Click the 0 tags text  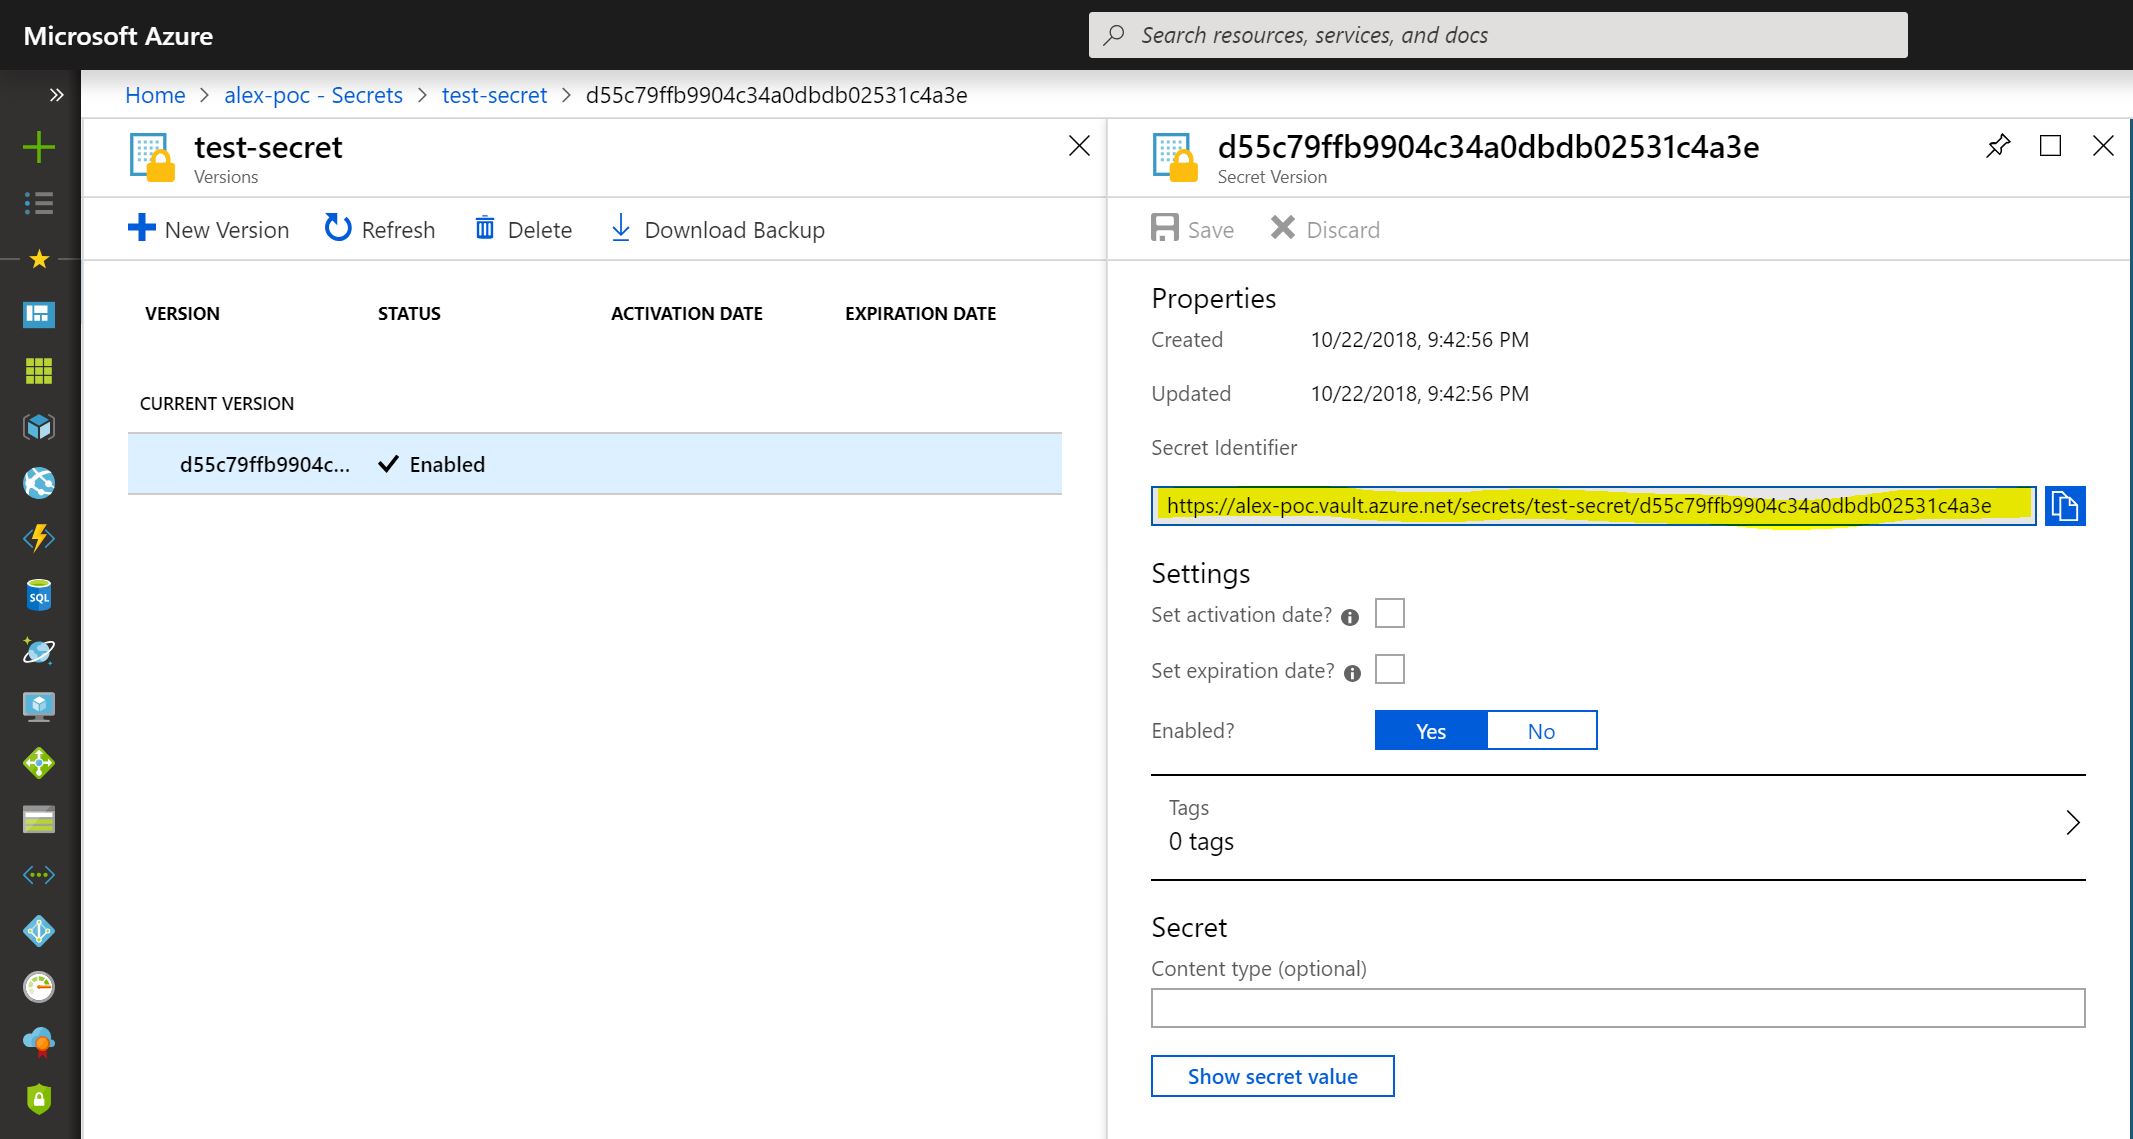point(1201,841)
